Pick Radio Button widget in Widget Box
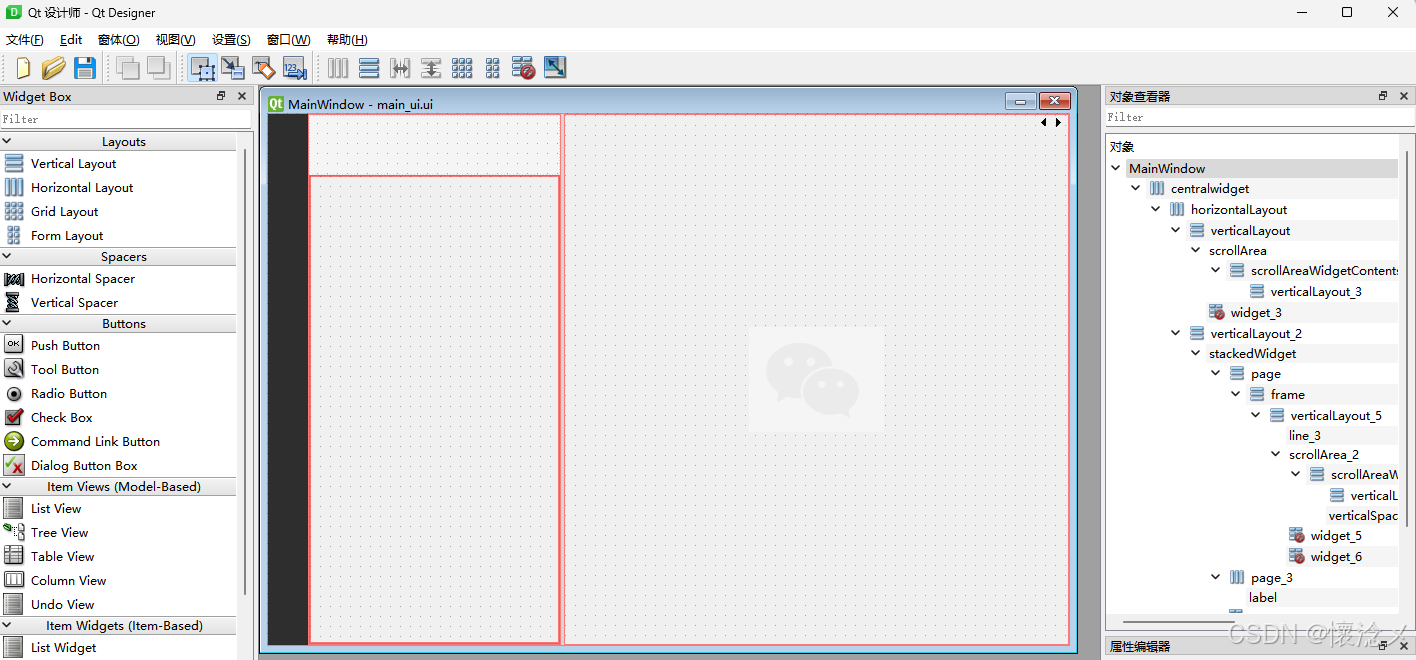The height and width of the screenshot is (660, 1416). pos(69,393)
